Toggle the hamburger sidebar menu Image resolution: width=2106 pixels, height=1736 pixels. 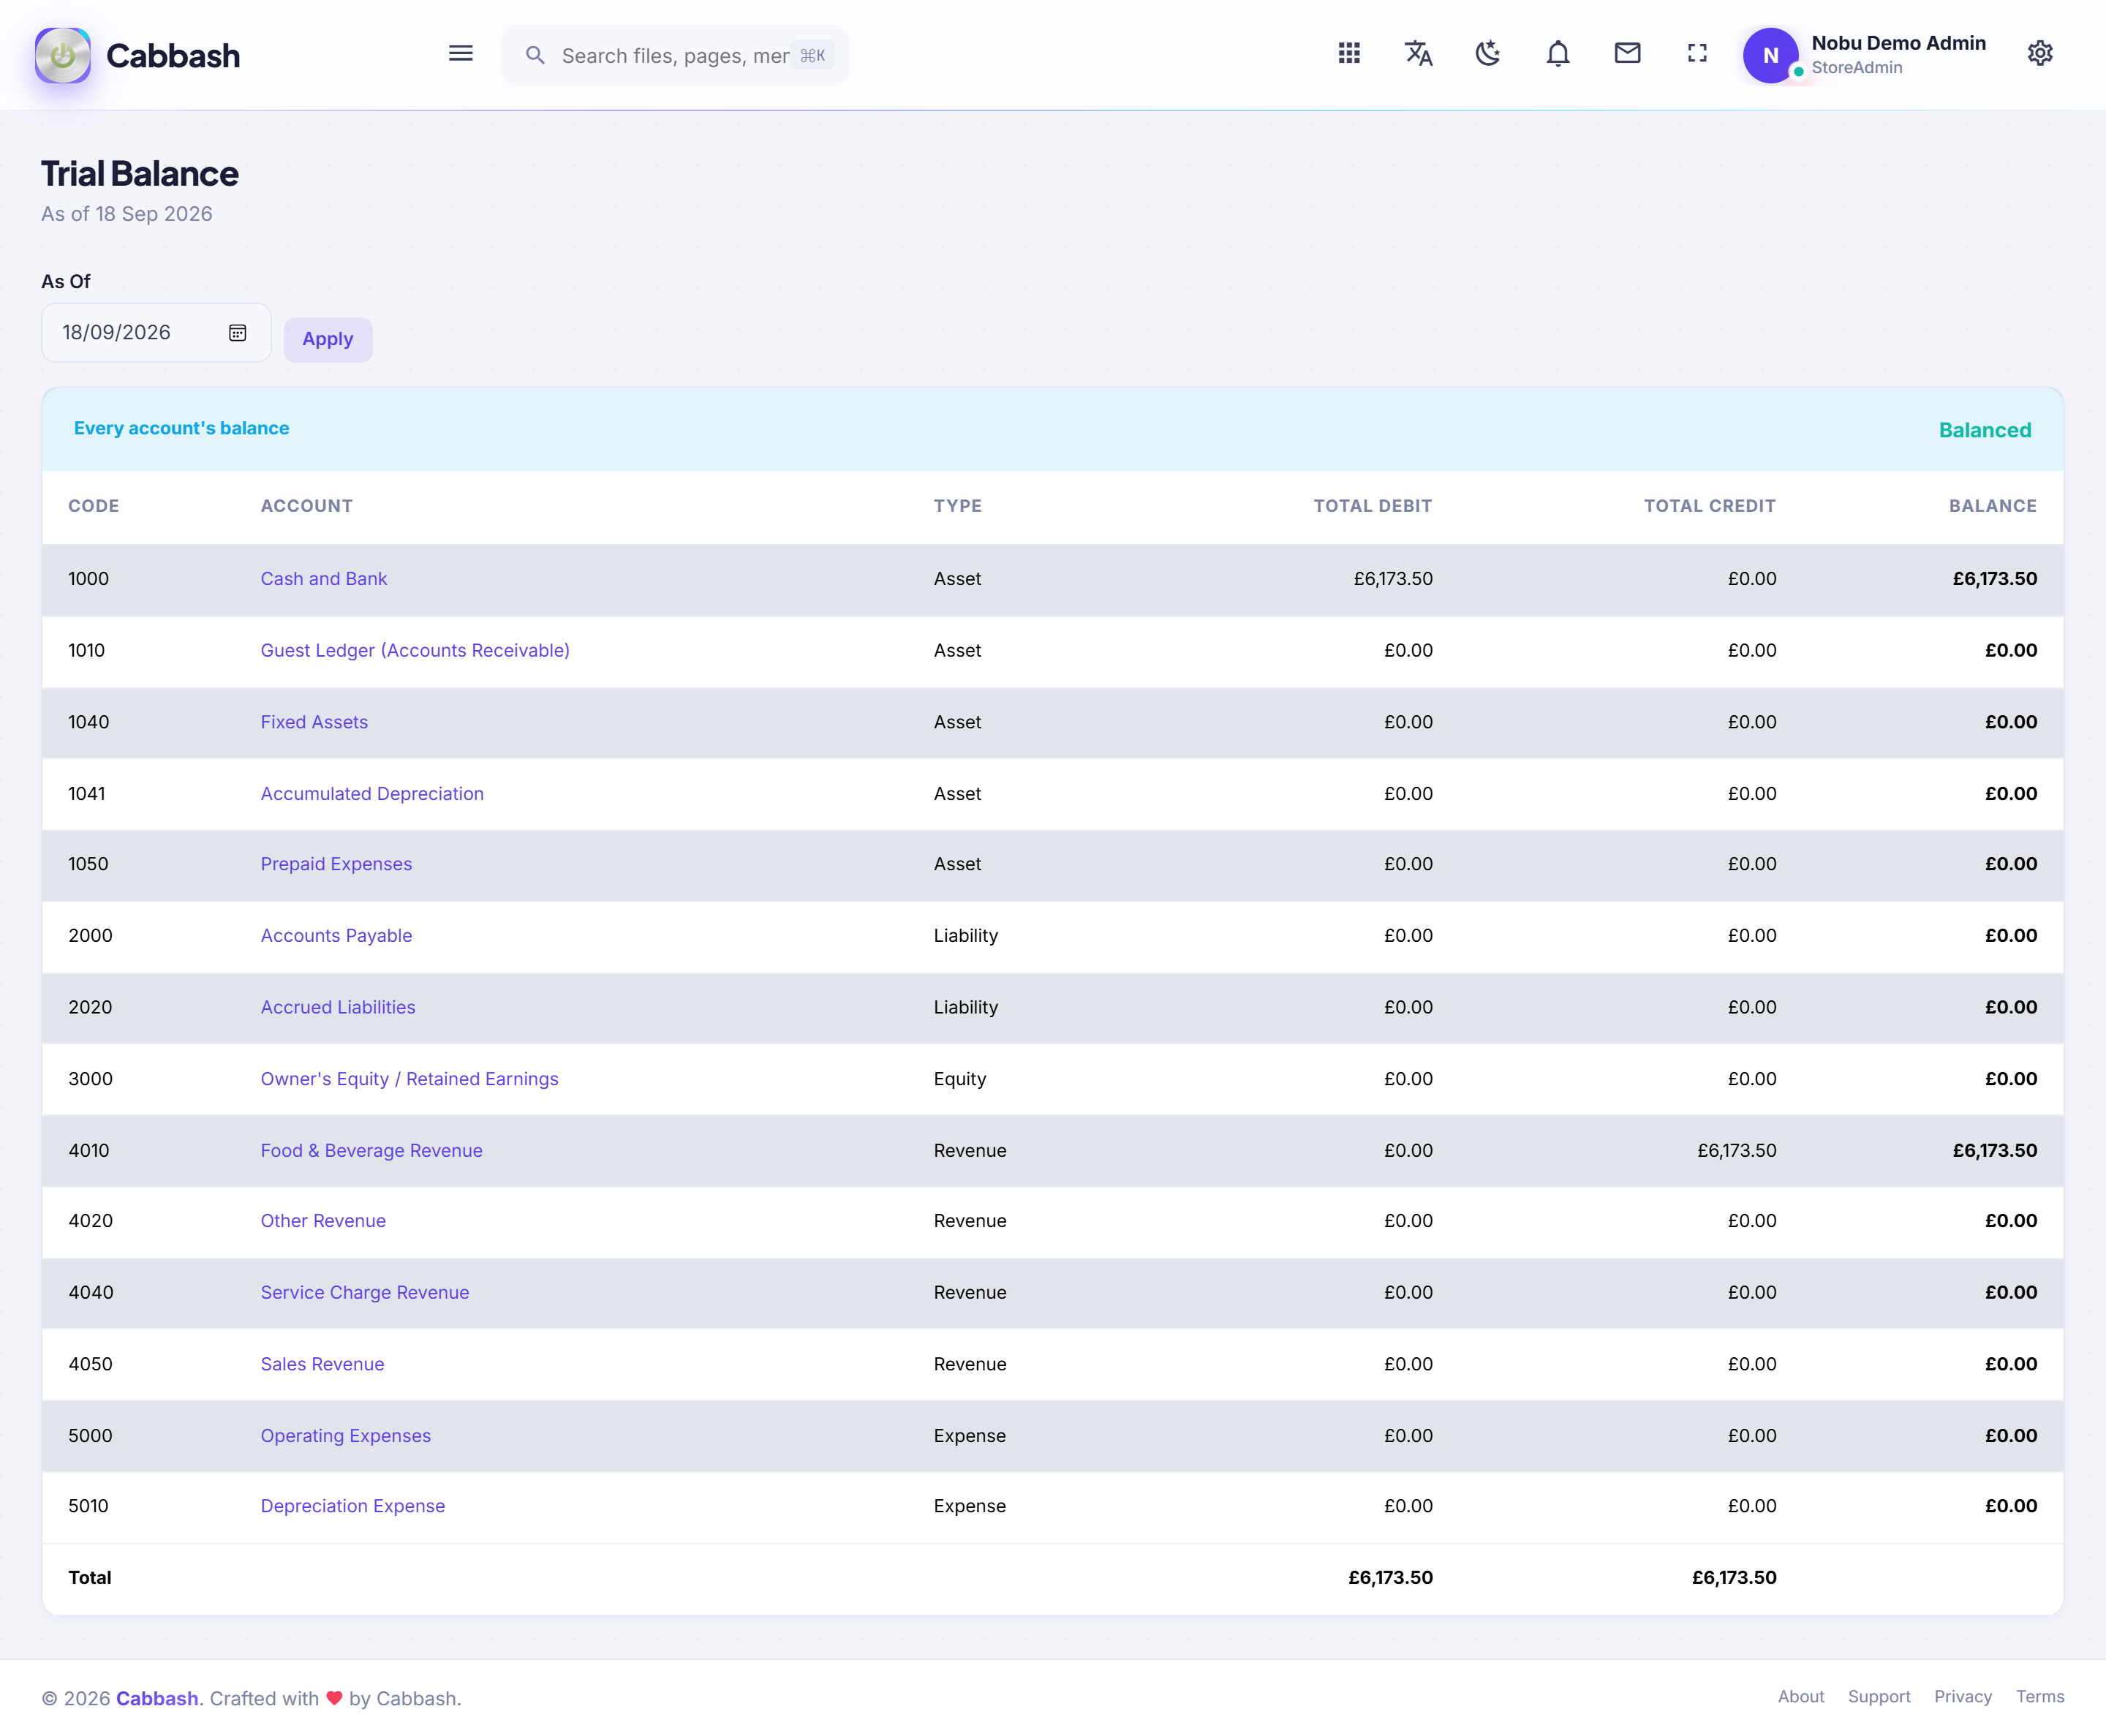[x=461, y=53]
